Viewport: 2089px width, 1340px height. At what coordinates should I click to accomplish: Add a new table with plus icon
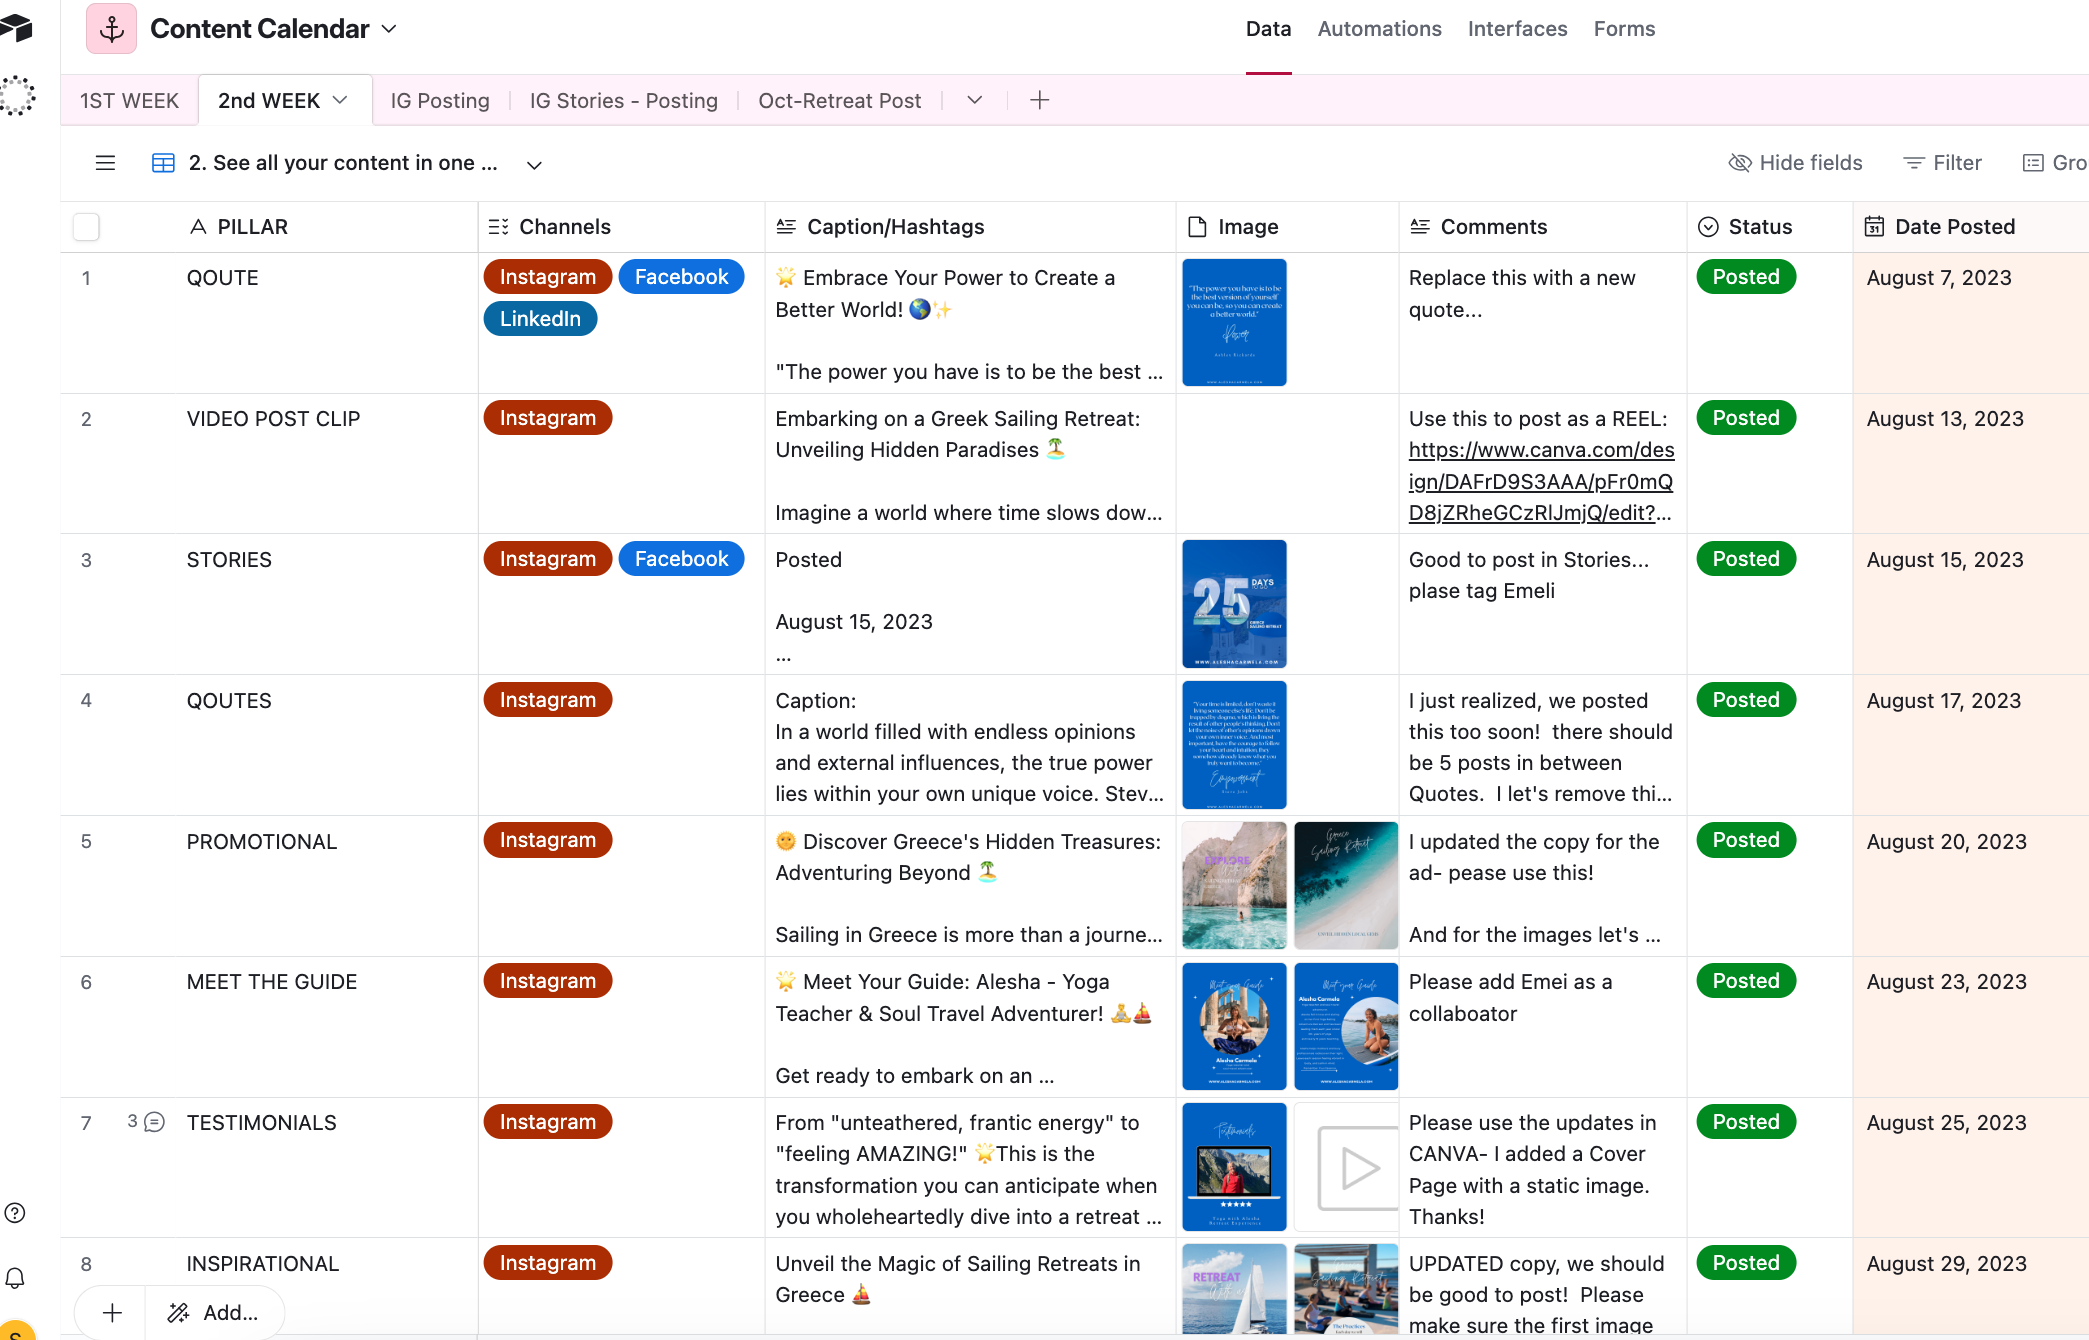(1040, 100)
